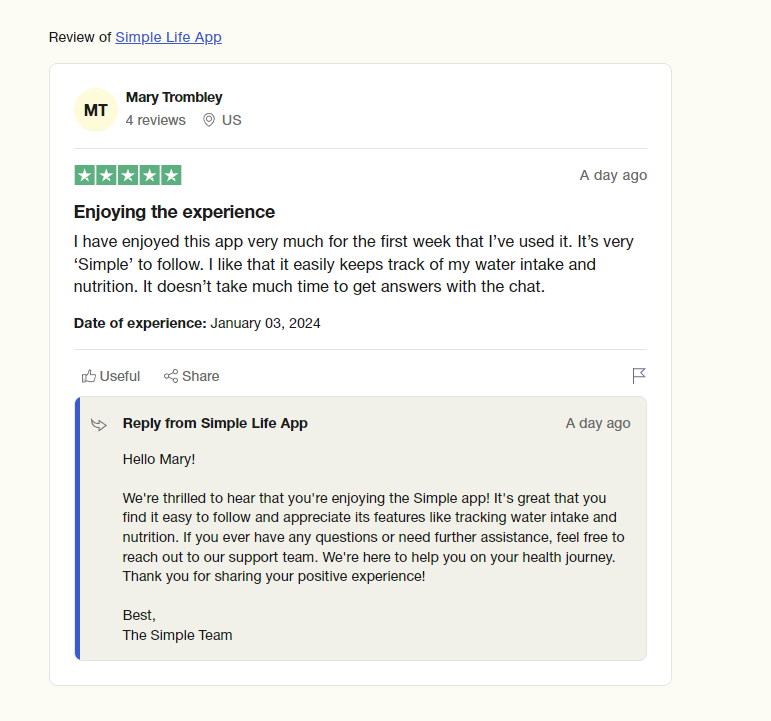Click the share network icon
The width and height of the screenshot is (771, 721).
click(x=171, y=376)
